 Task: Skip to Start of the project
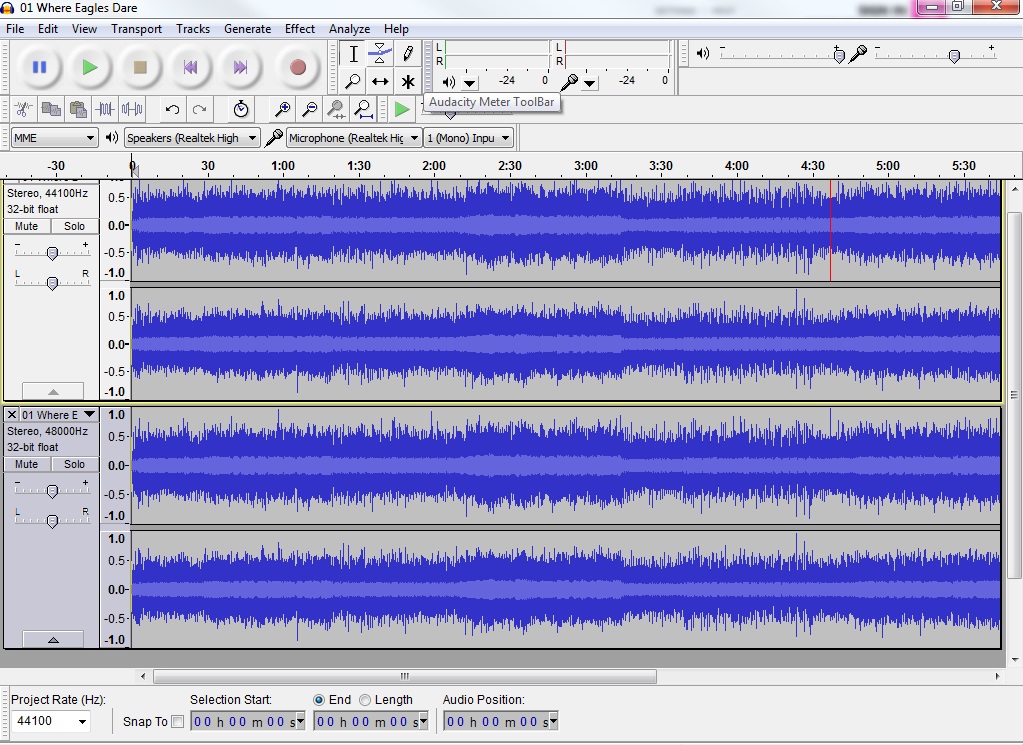[x=190, y=67]
